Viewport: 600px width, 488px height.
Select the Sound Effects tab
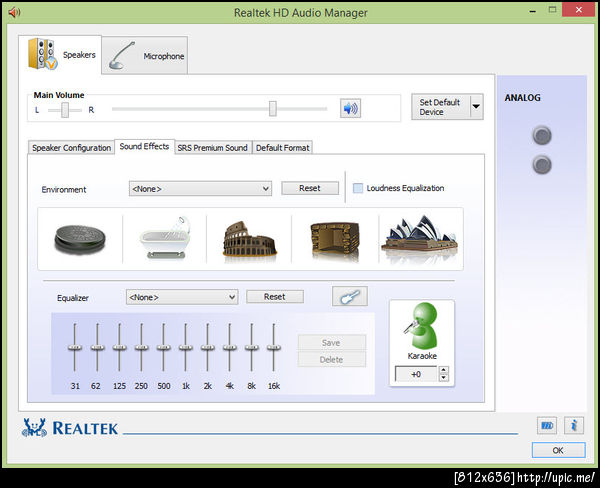coord(144,147)
